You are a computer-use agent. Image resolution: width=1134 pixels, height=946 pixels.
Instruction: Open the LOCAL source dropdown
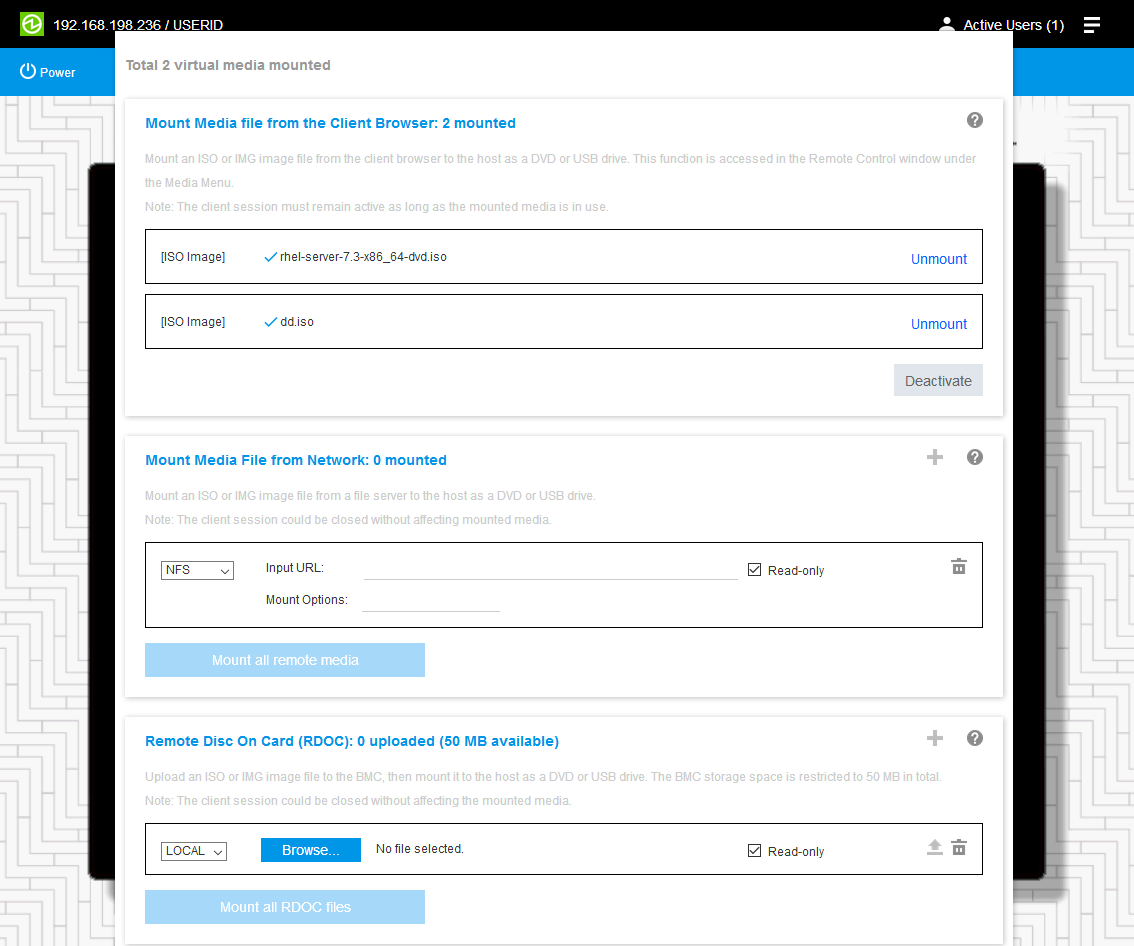click(x=194, y=851)
